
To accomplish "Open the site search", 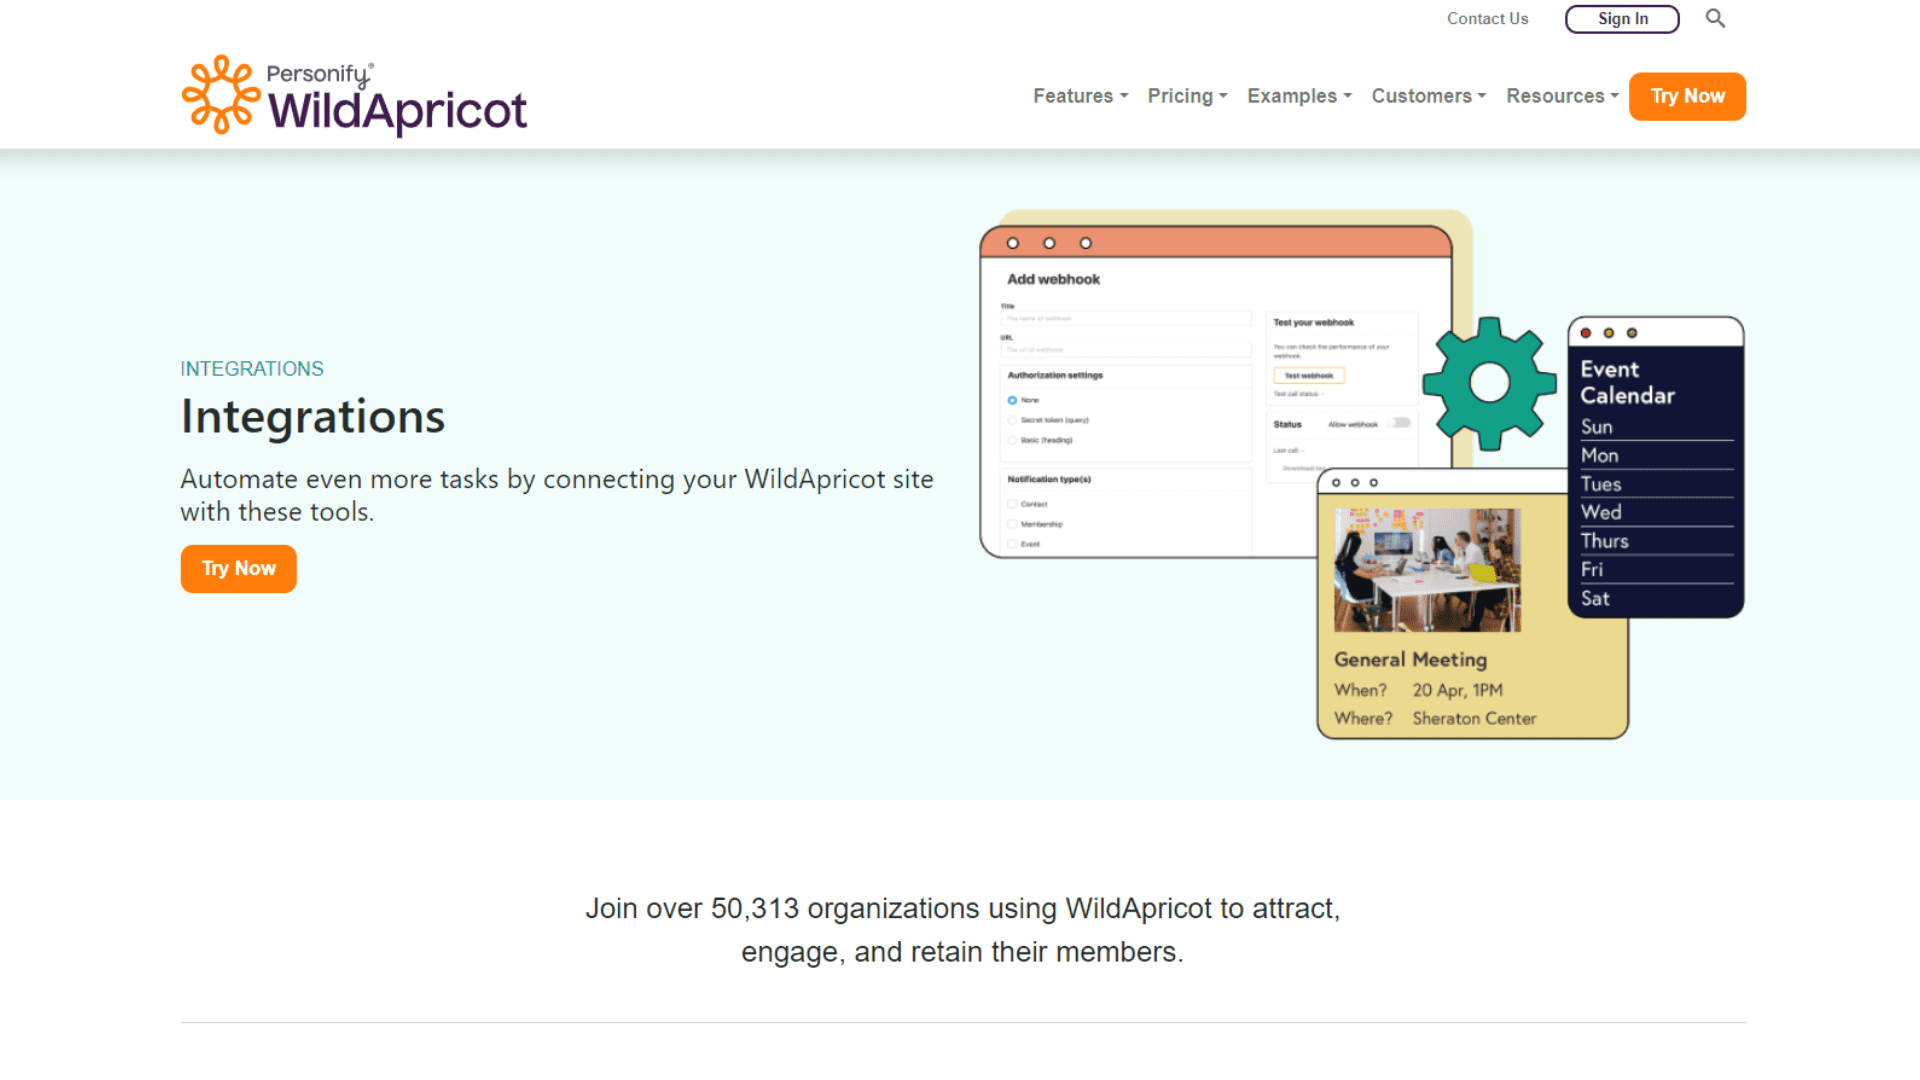I will [1714, 18].
